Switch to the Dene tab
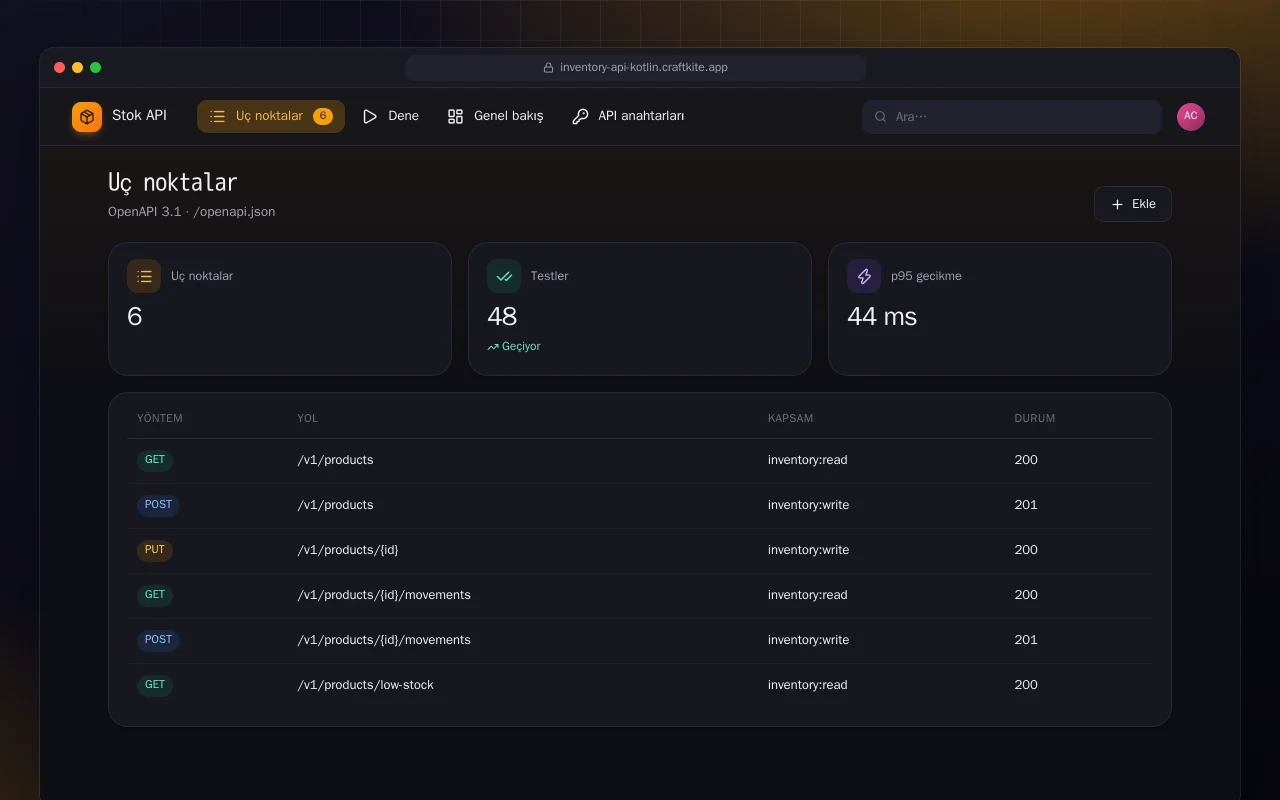This screenshot has width=1280, height=800. (x=391, y=117)
